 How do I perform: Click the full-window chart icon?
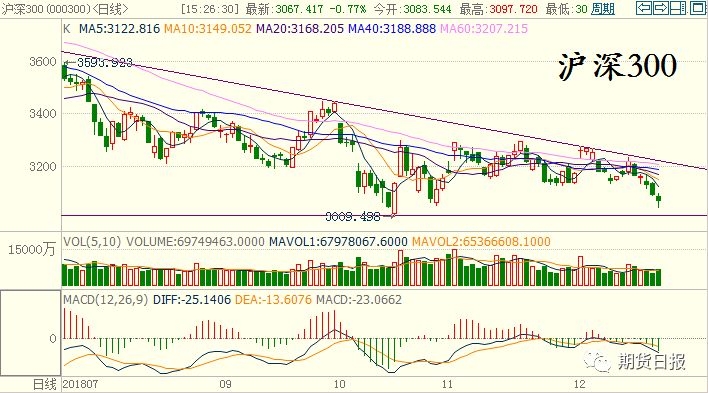point(696,8)
